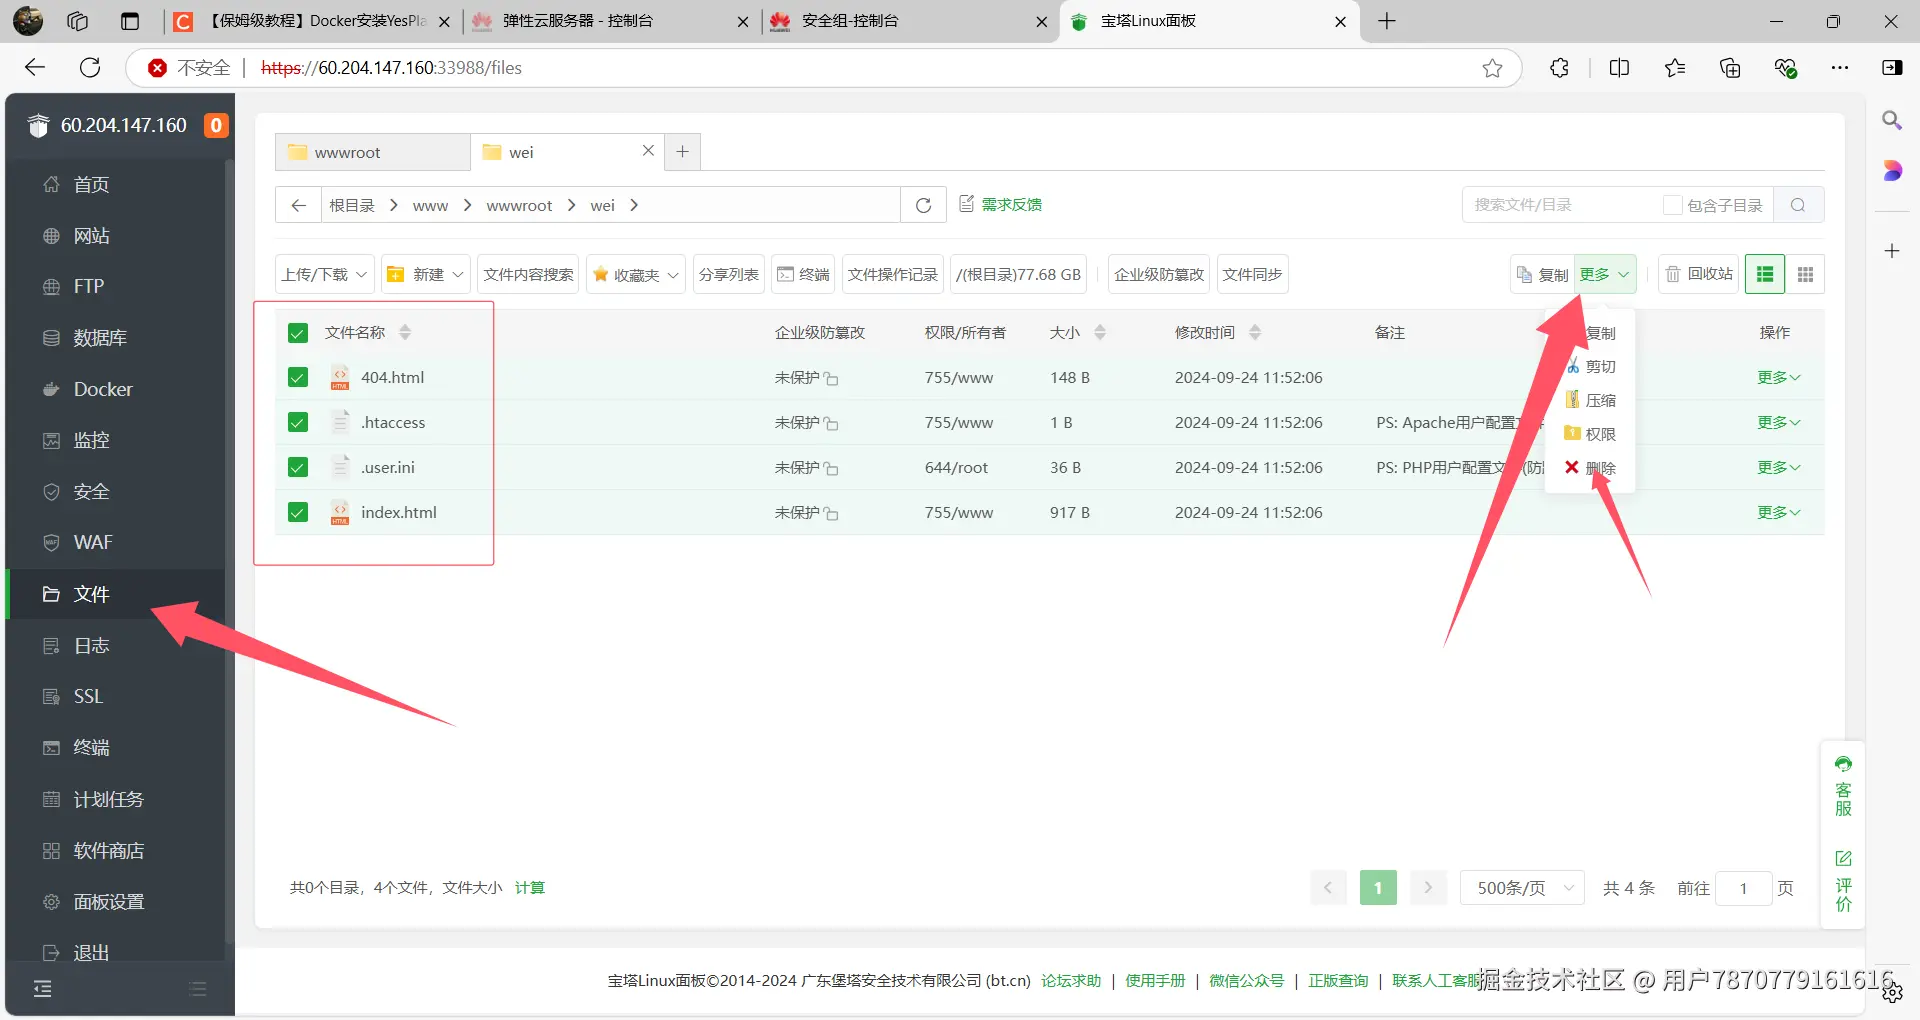Screen dimensions: 1920x1020
Task: Expand 更多 actions for .htaccess row
Action: [x=1779, y=422]
